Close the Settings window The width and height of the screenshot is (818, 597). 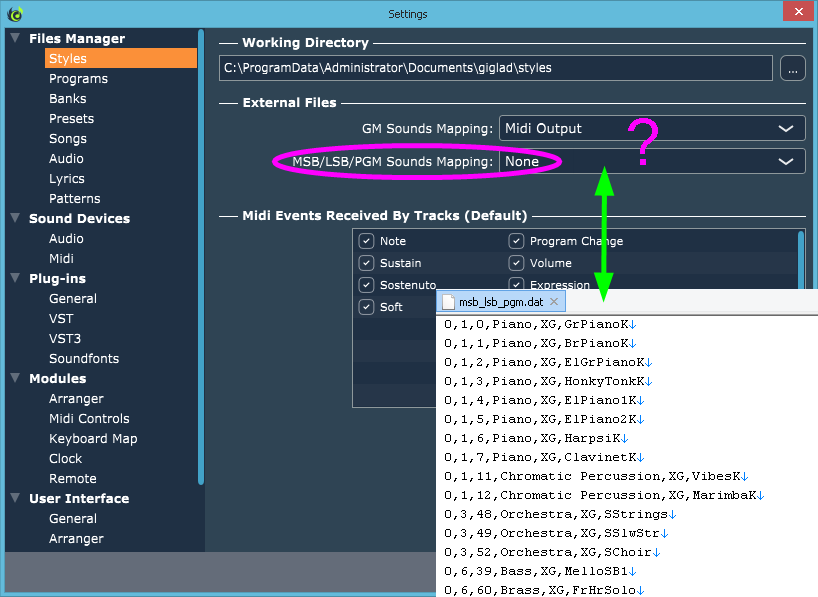click(798, 11)
